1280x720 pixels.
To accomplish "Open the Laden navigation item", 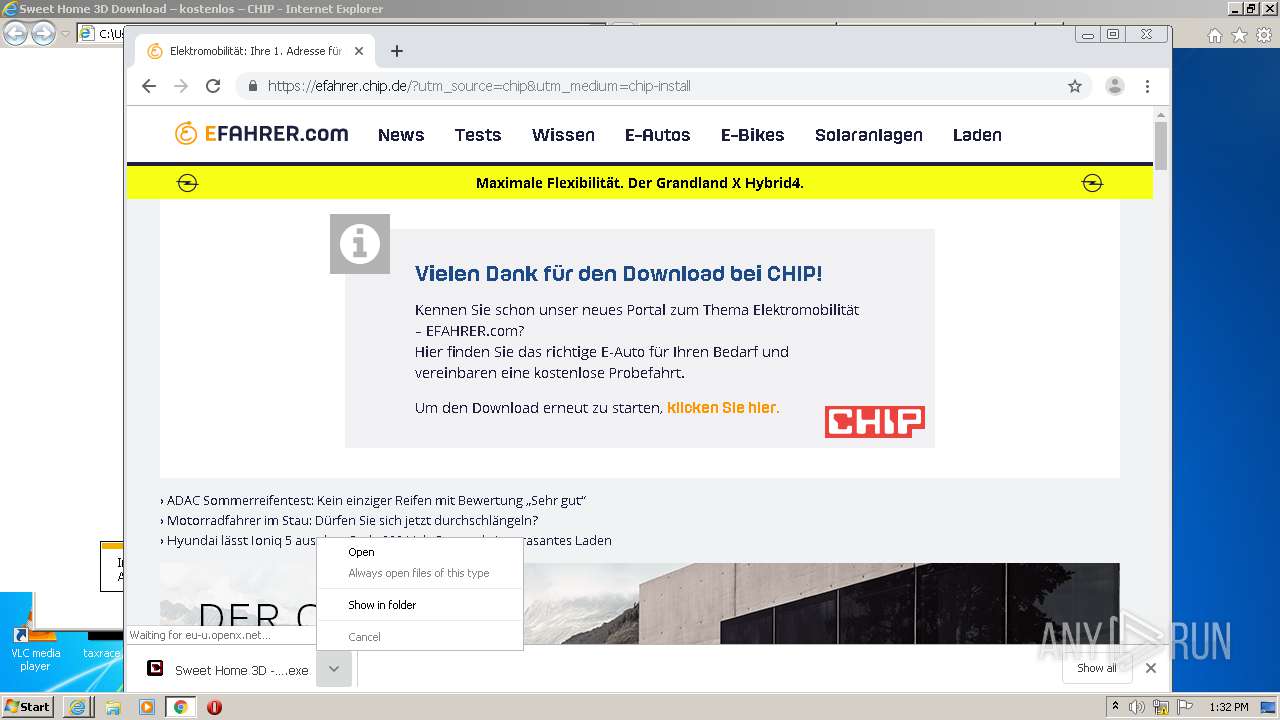I will (977, 135).
